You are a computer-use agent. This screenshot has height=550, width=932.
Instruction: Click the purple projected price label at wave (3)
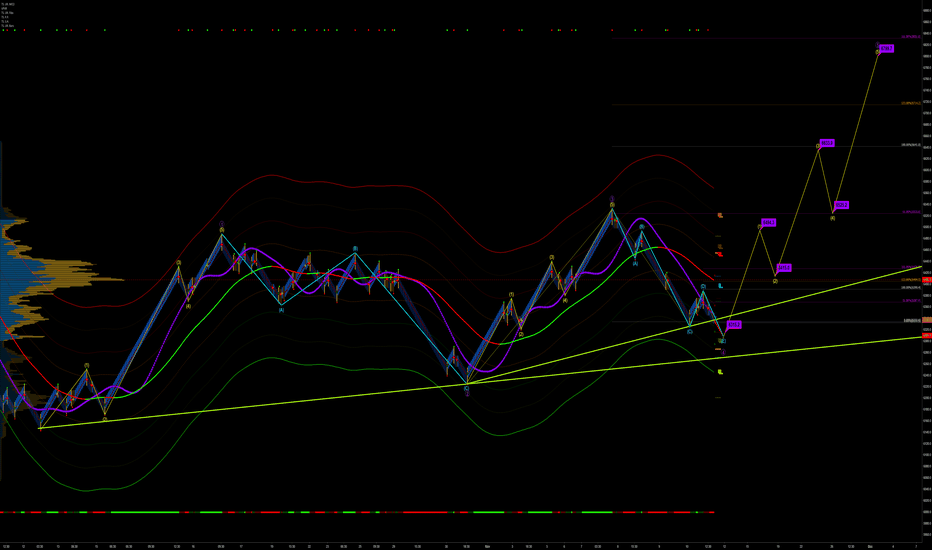[x=827, y=143]
